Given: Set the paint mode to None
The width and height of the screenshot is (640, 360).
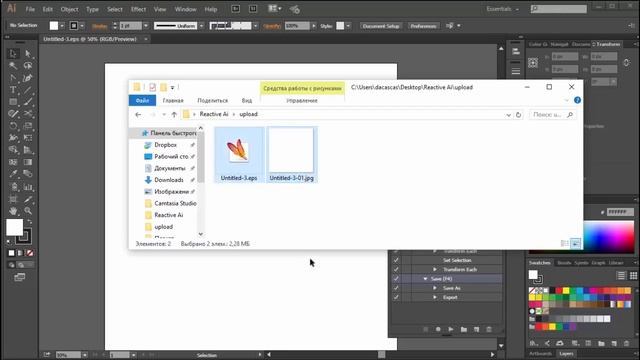Looking at the screenshot, I should [30, 253].
